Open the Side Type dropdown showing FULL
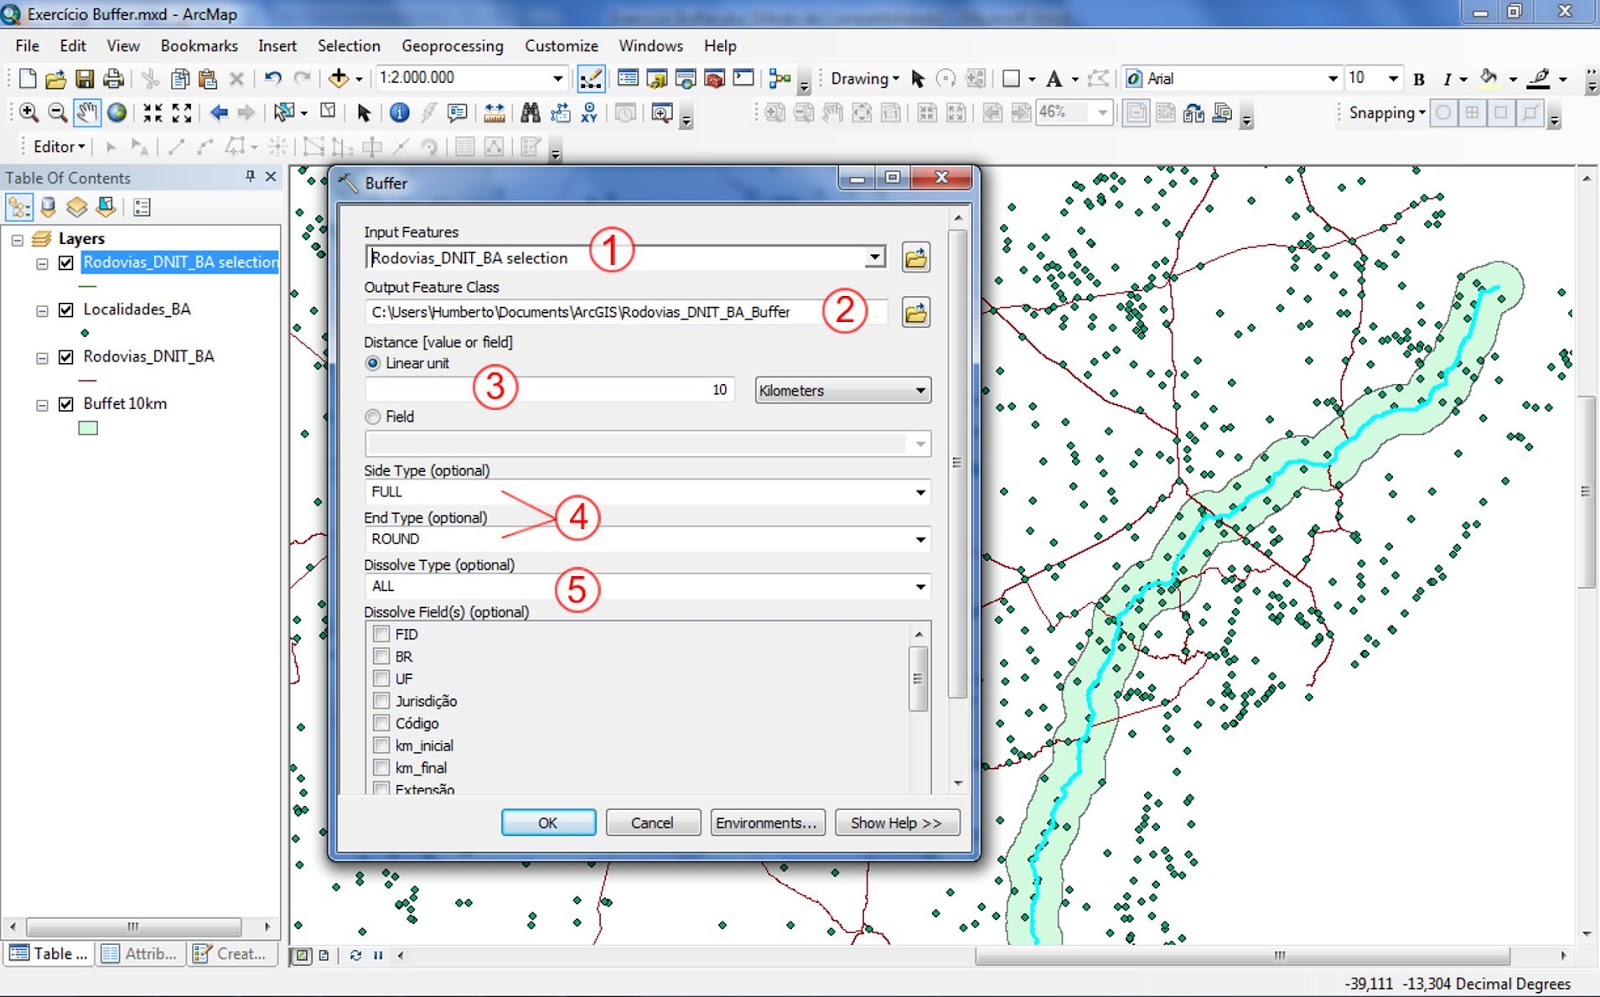 point(921,492)
